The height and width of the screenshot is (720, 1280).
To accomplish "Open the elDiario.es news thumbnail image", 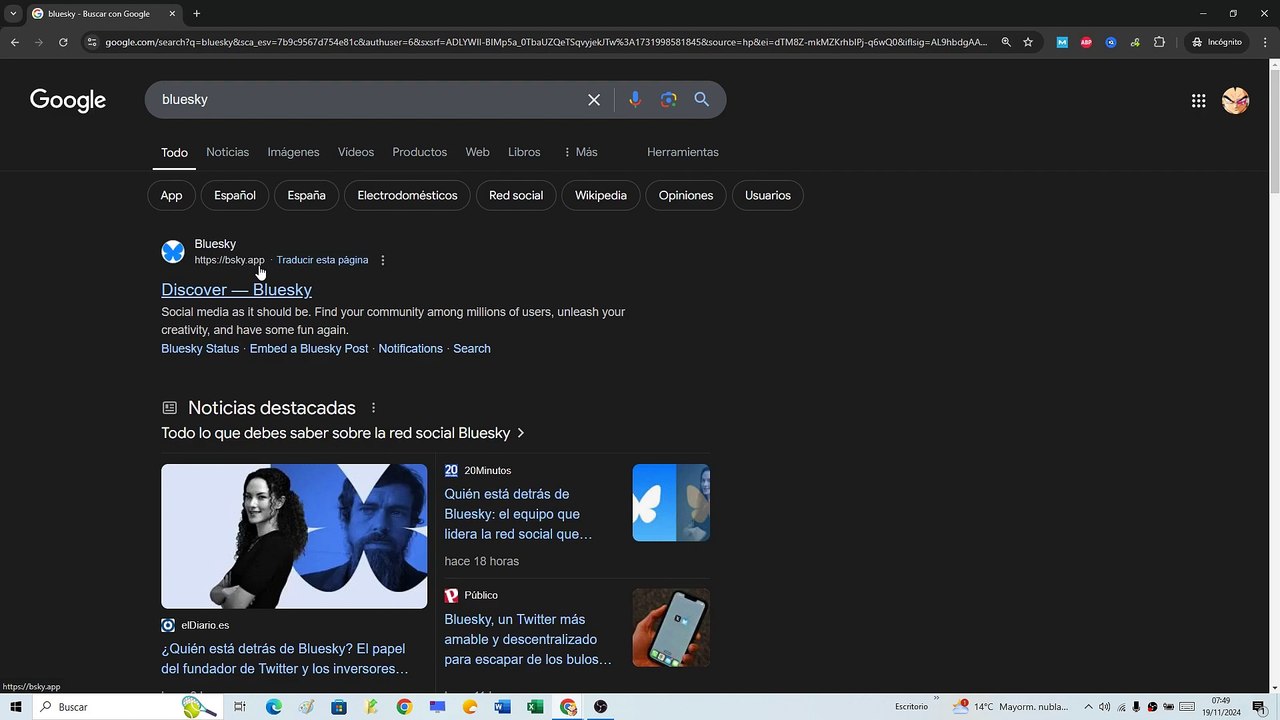I will [294, 536].
